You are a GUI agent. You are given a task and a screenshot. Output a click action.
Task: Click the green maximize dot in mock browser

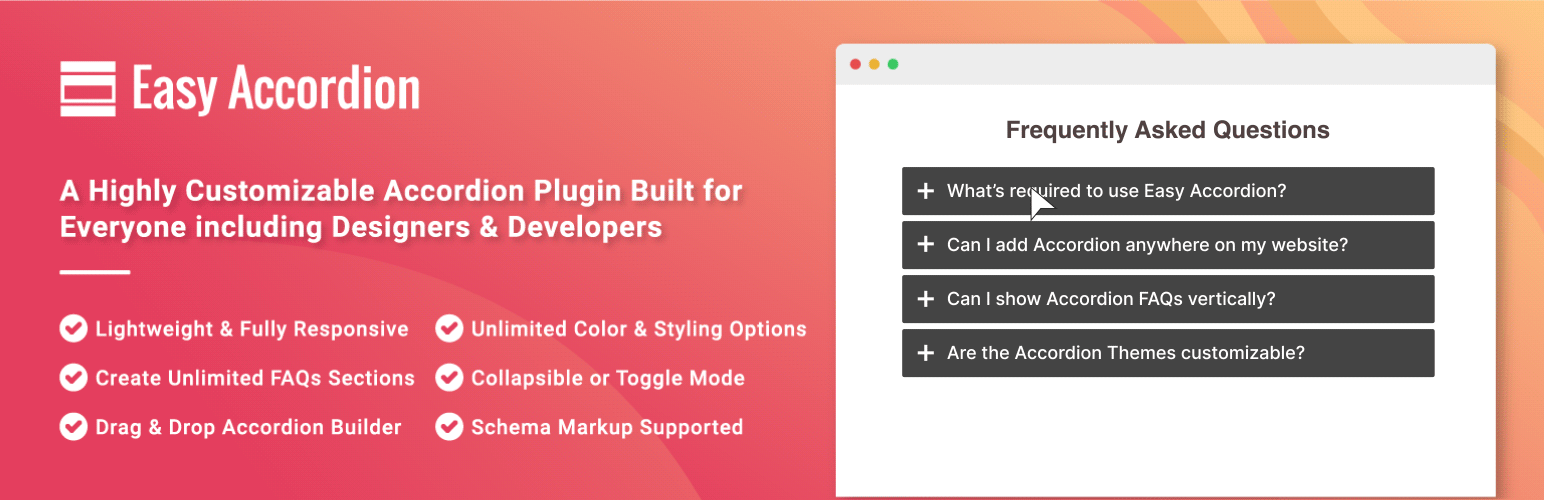(x=893, y=64)
